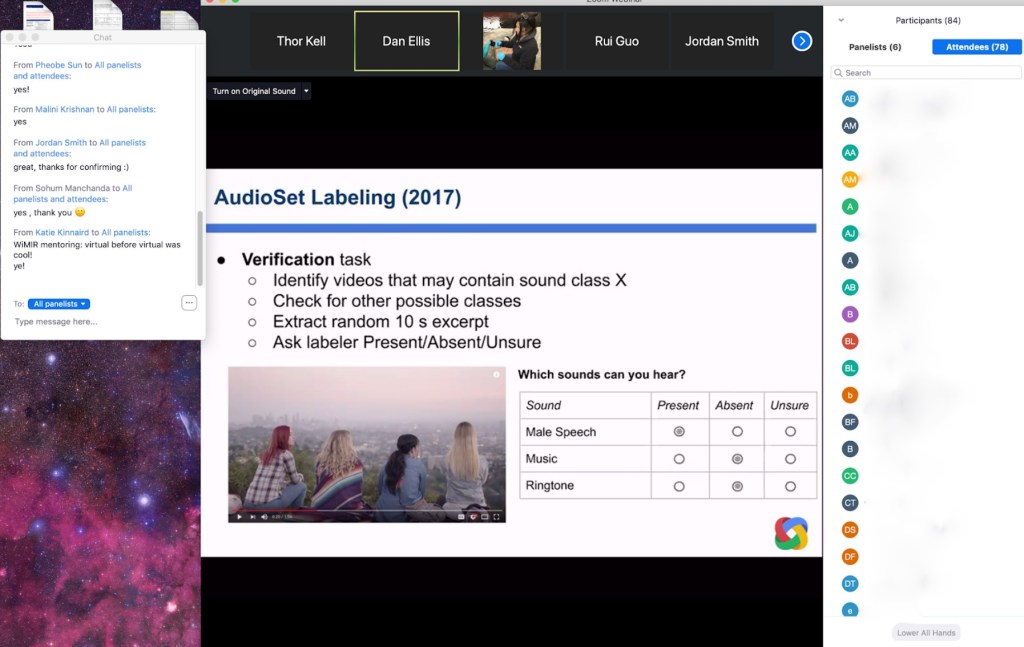Click the green single-letter A avatar
Viewport: 1024px width, 647px height.
tap(850, 206)
